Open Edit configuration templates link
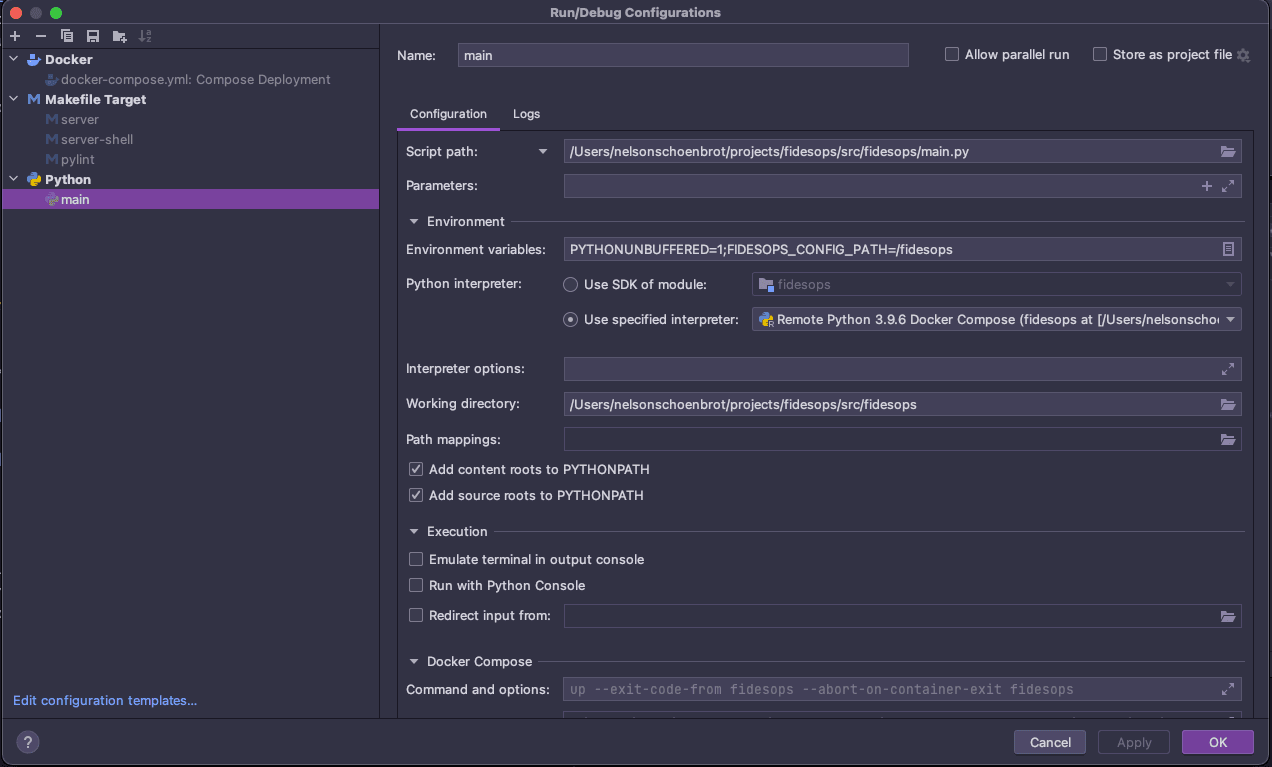 click(105, 701)
